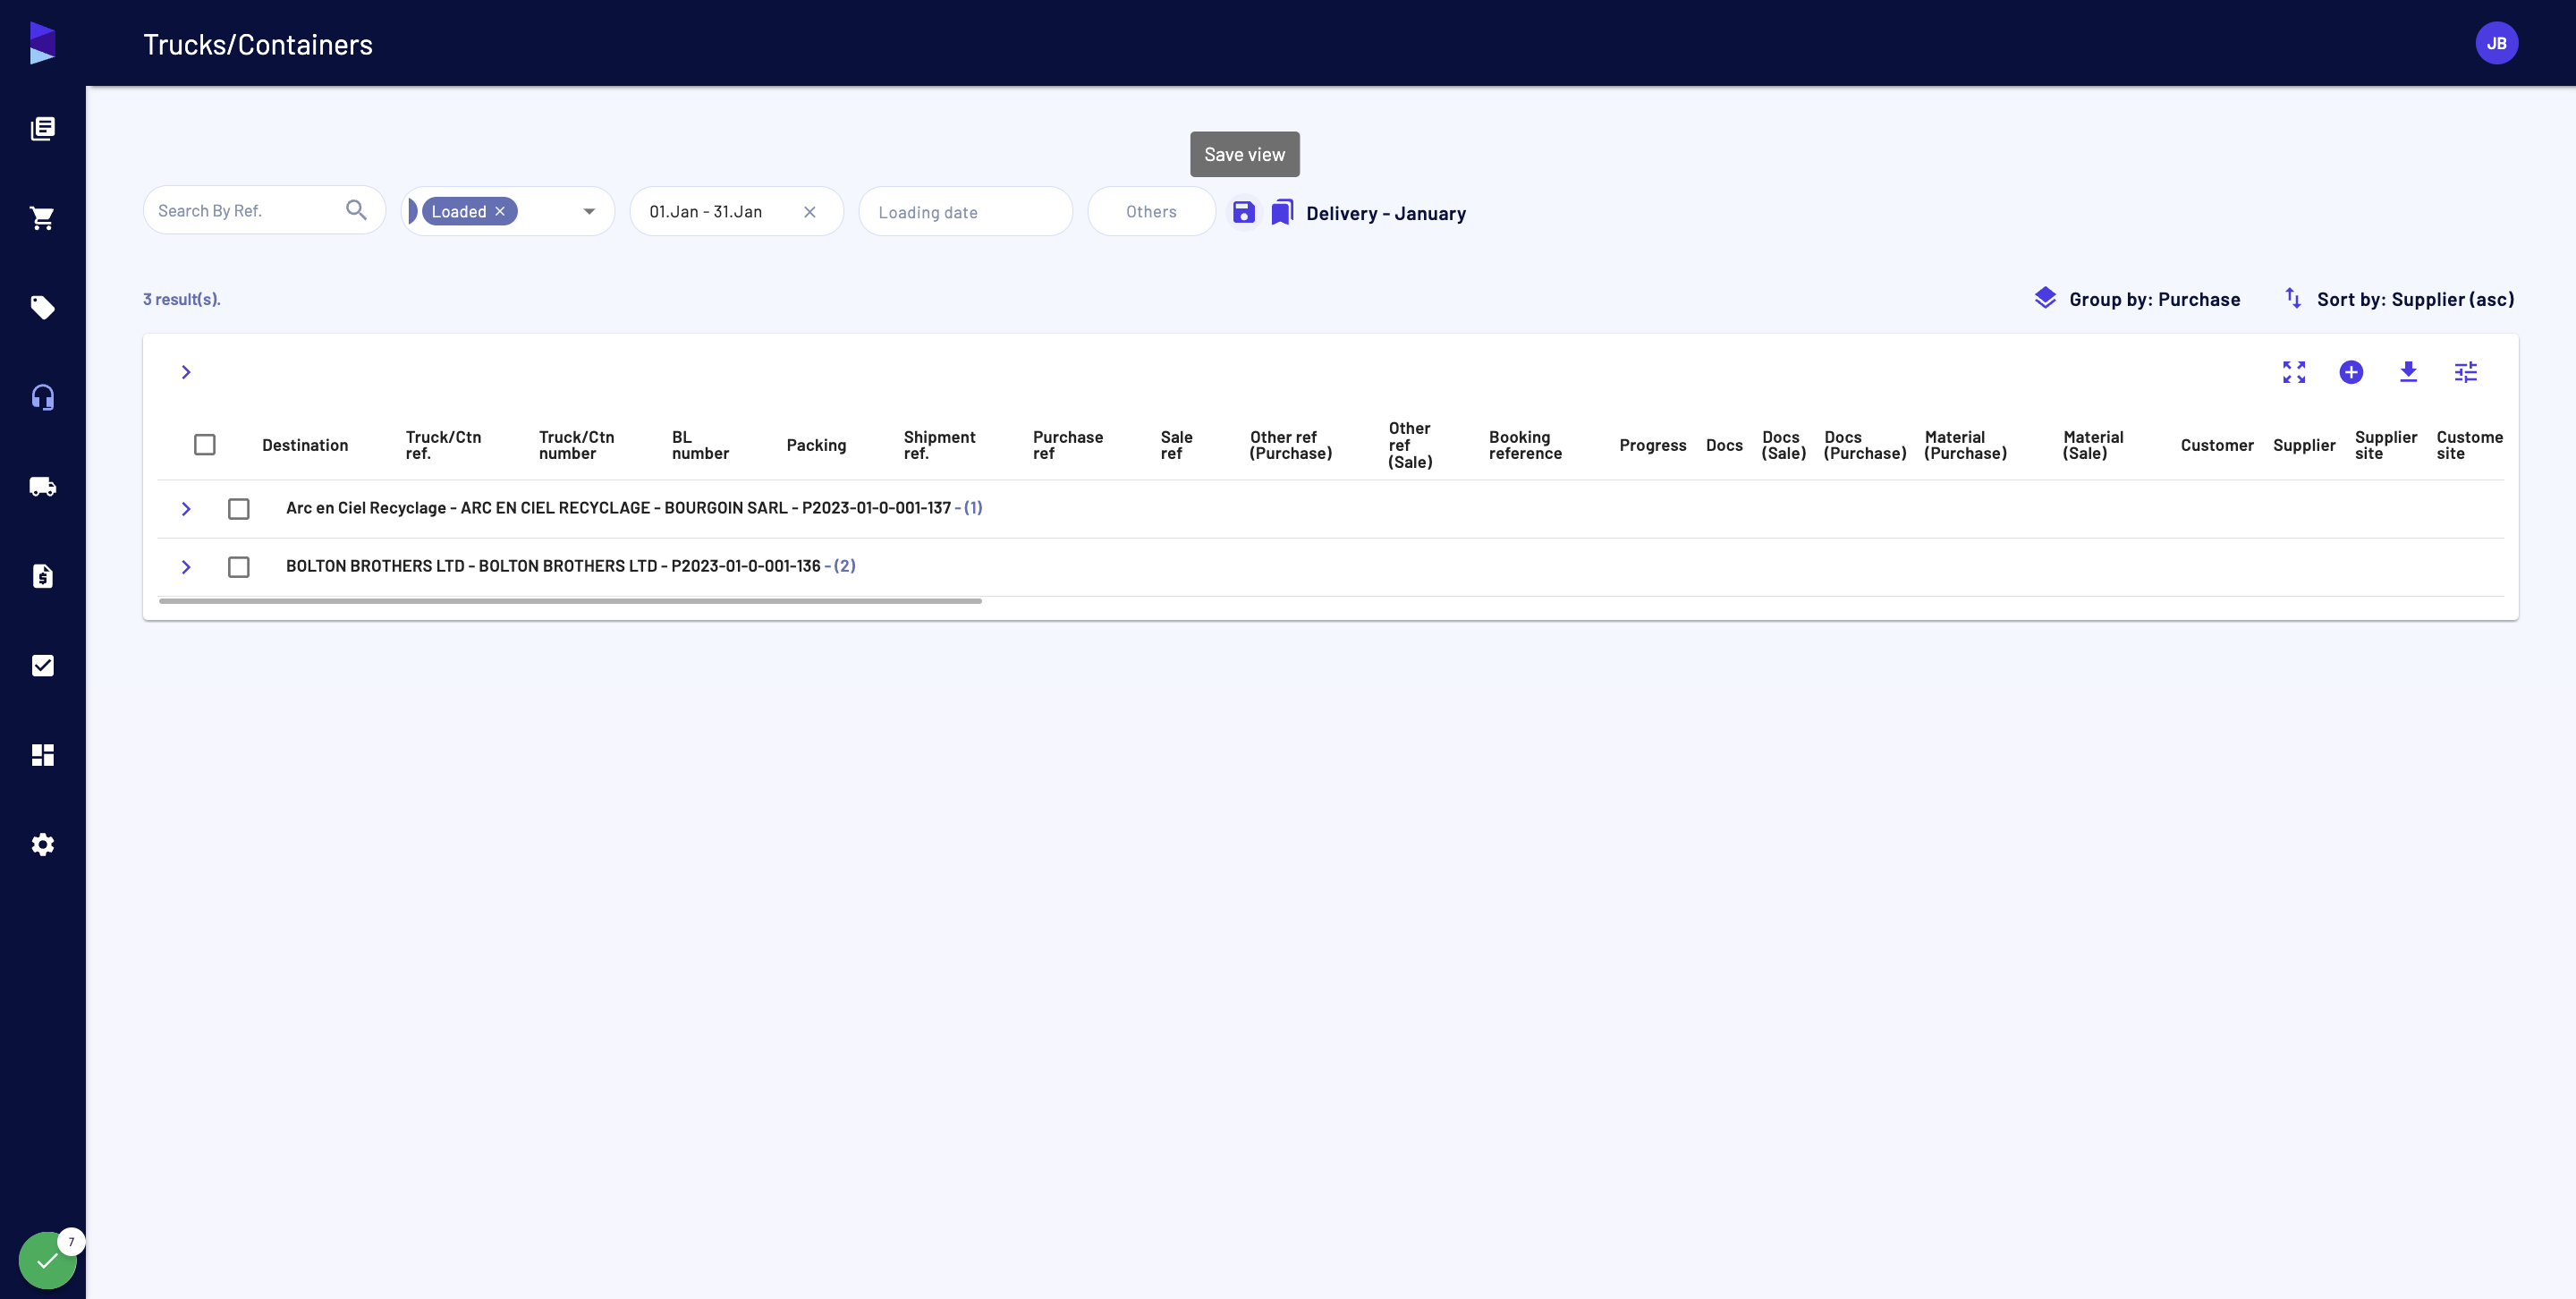
Task: Open the dashboard tiles sidebar icon
Action: point(42,755)
